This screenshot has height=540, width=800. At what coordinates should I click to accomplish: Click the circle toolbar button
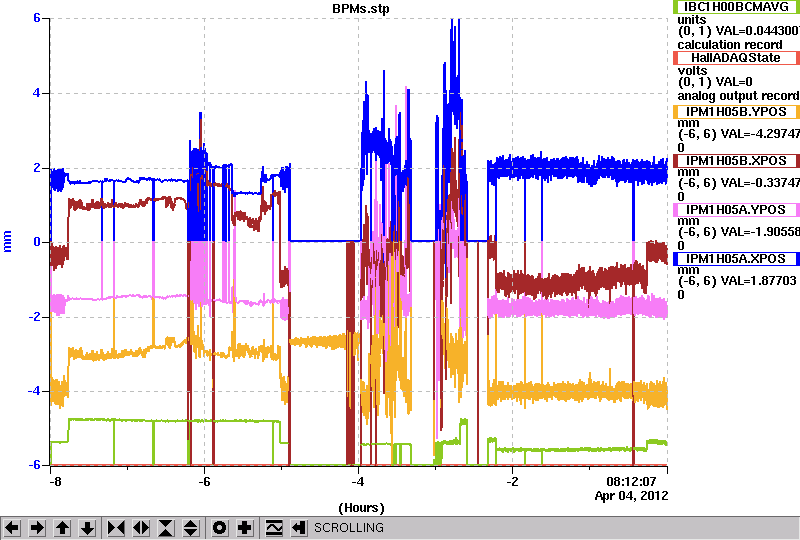[219, 528]
